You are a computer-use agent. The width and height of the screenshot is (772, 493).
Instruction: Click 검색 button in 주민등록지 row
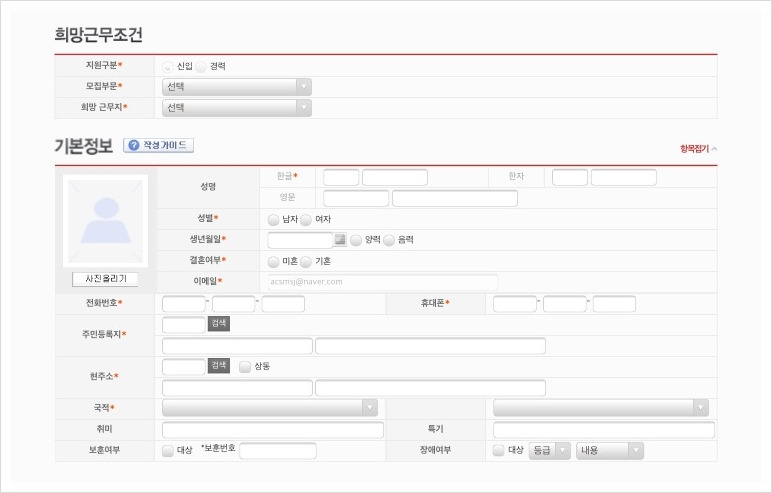tap(219, 324)
